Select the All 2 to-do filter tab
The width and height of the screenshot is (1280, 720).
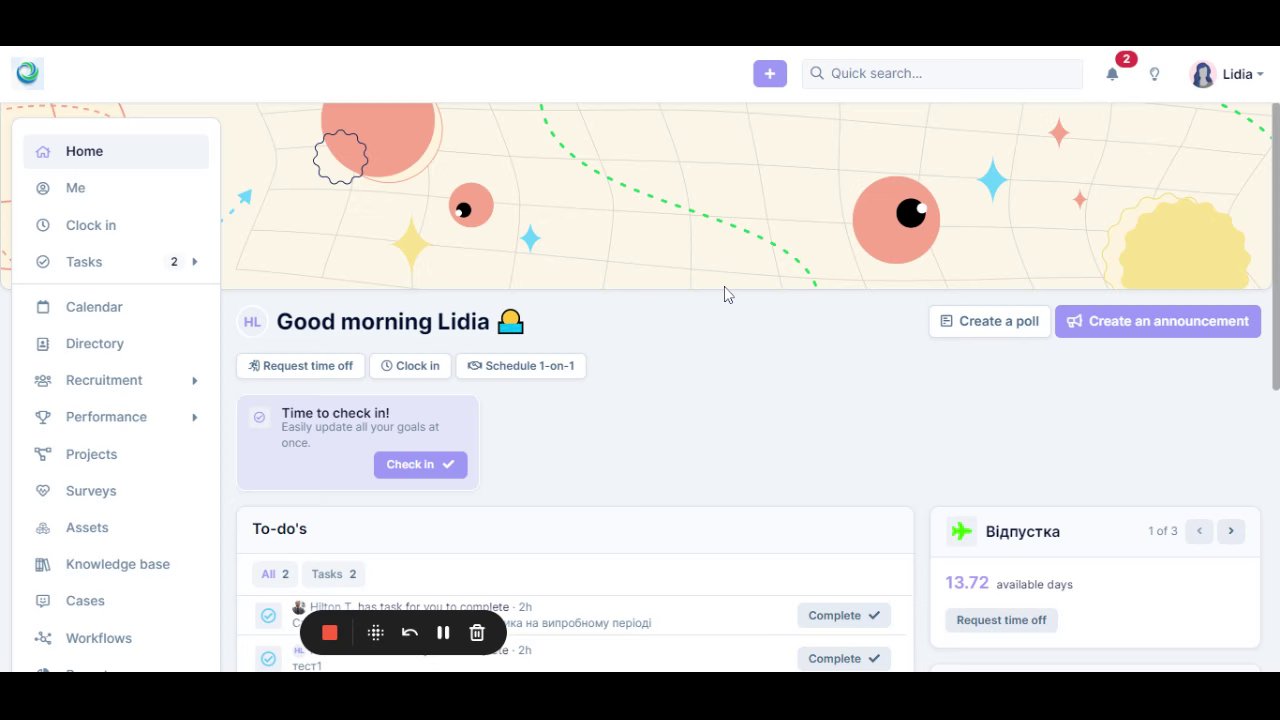click(275, 574)
